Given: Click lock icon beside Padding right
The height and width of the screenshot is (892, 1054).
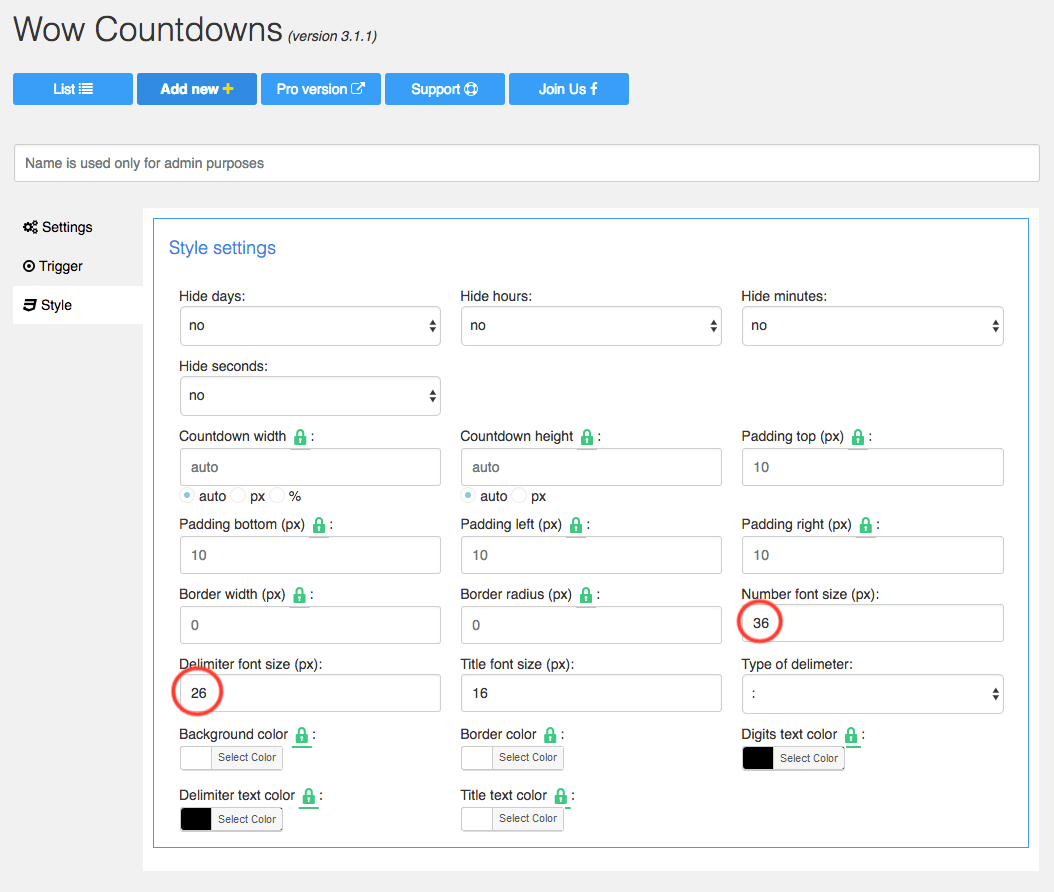Looking at the screenshot, I should [866, 525].
